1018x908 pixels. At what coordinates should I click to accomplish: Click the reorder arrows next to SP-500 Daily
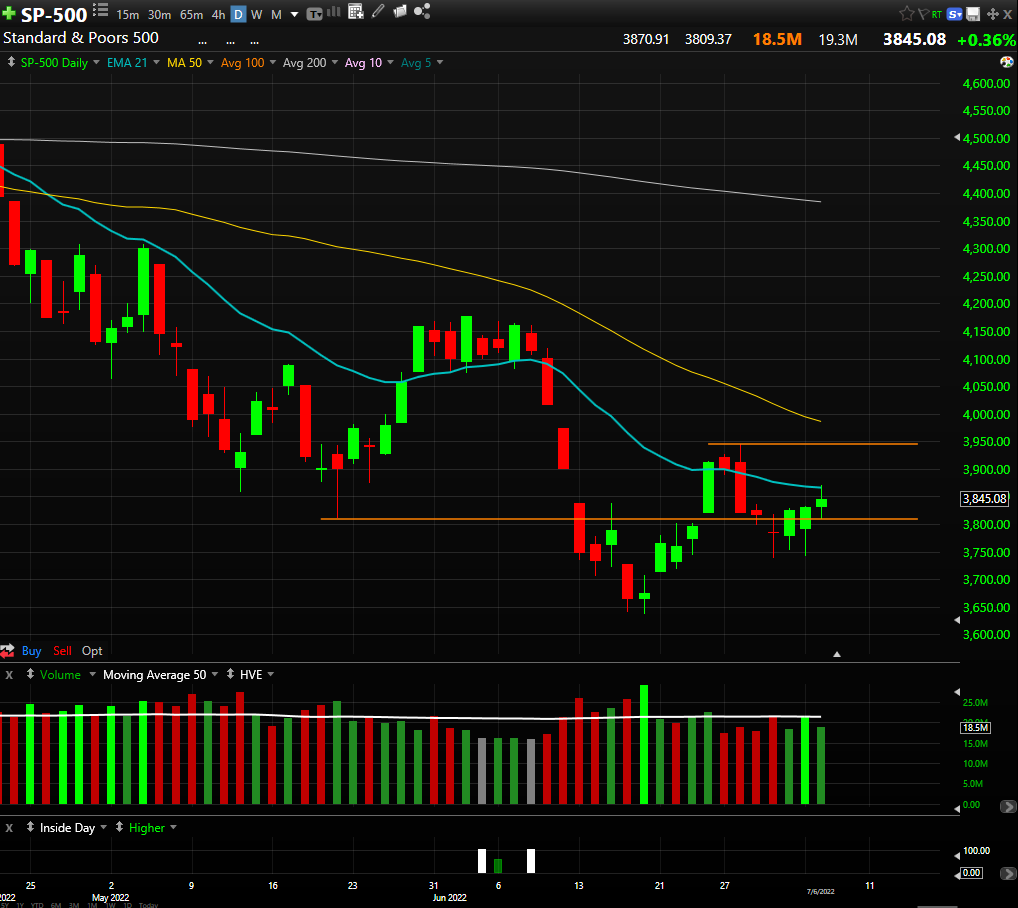11,62
